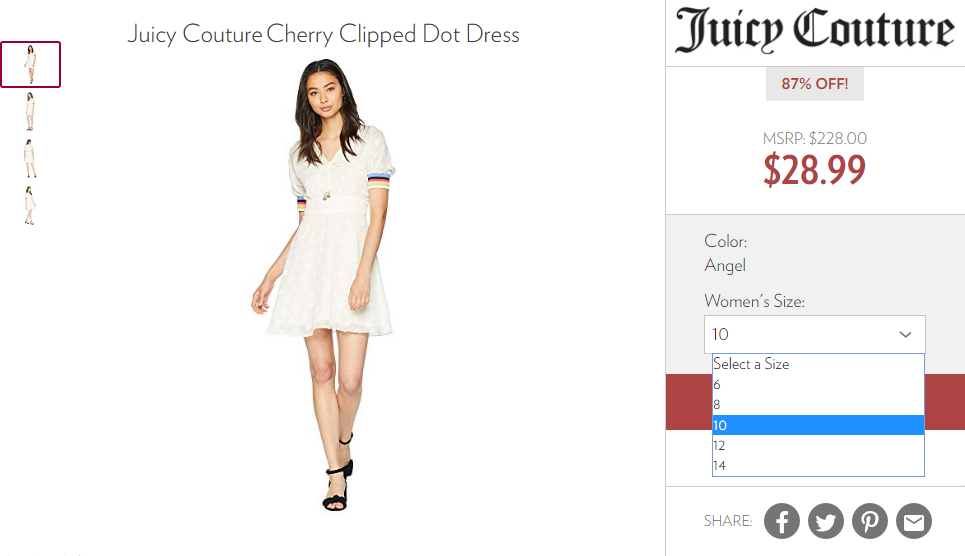Click the Juicy Couture Cherry Clipped Dot Dress title
Viewport: 965px width, 556px height.
click(x=323, y=34)
